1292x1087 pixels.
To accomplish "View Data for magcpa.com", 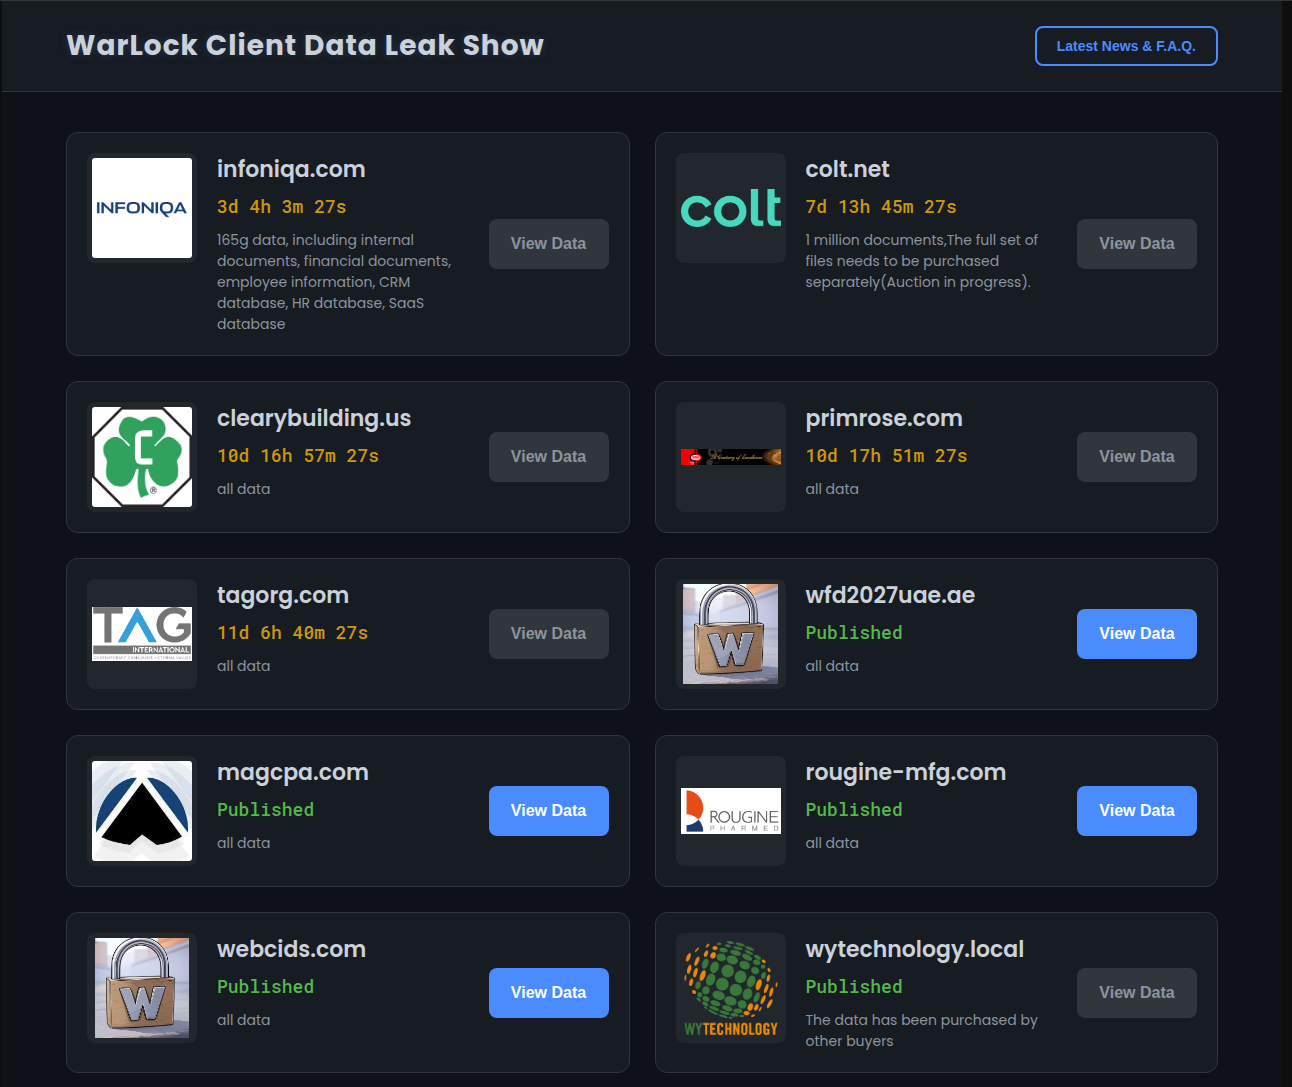I will coord(549,811).
